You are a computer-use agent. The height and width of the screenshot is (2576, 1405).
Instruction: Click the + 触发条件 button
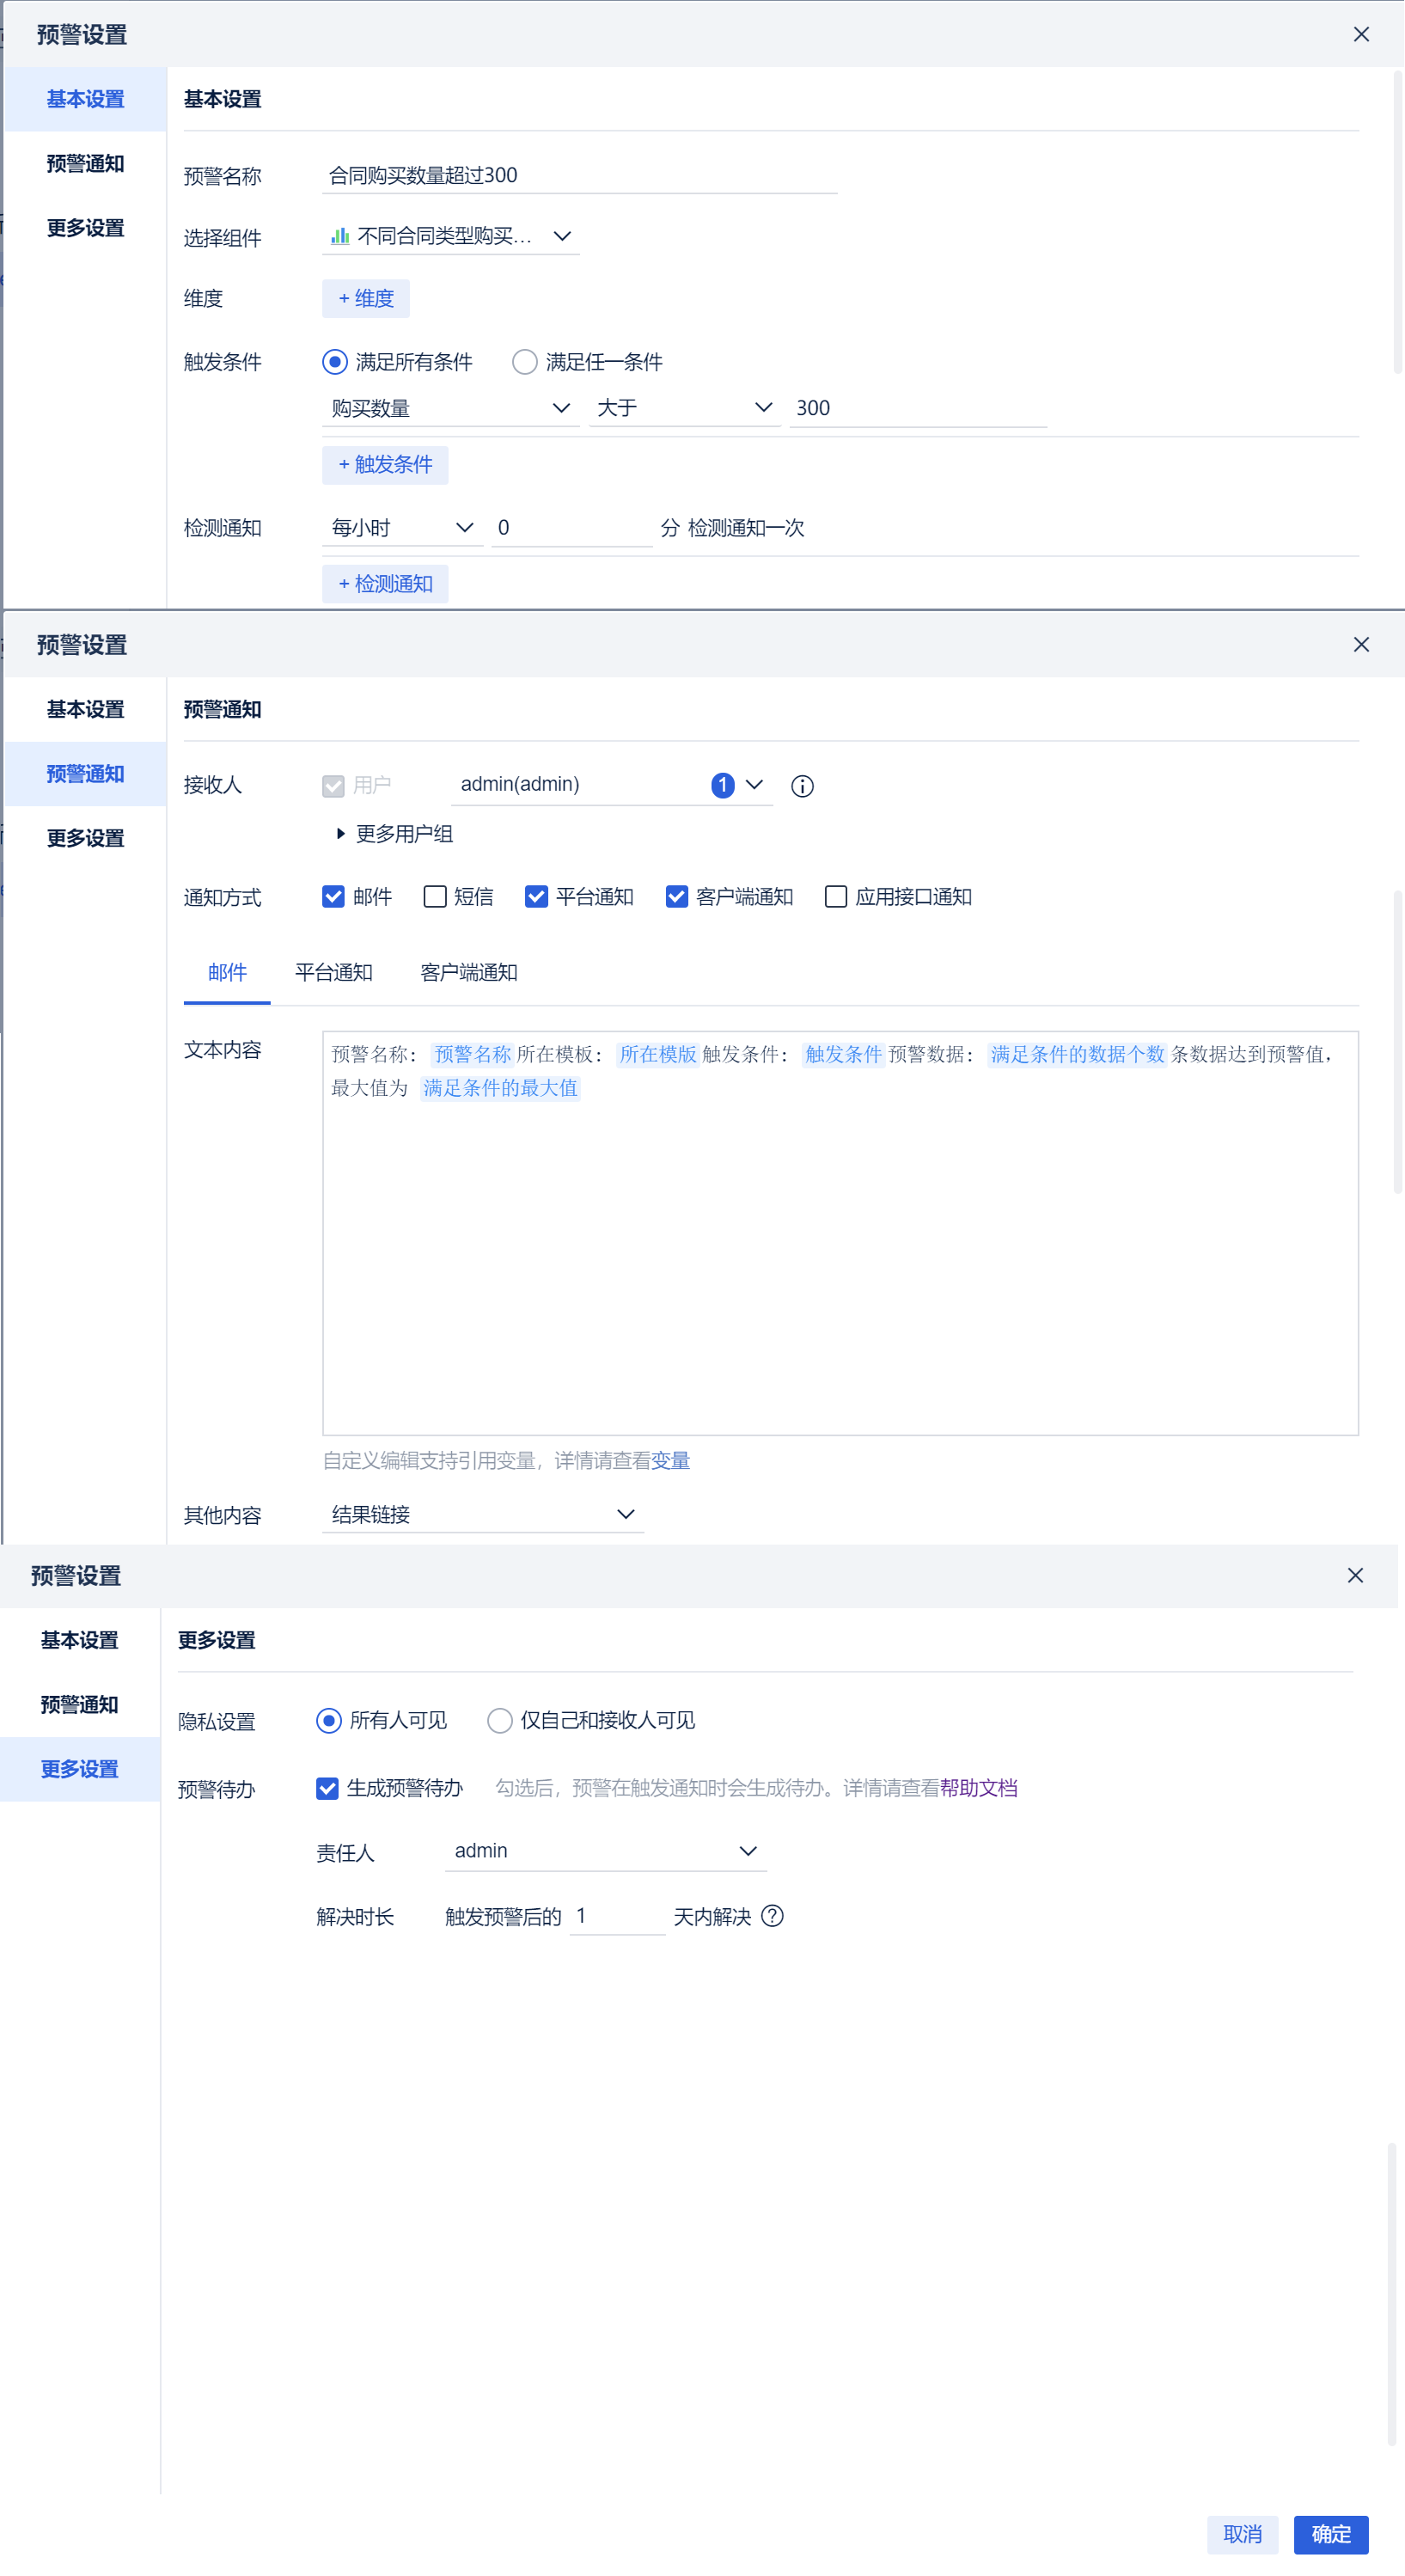pyautogui.click(x=385, y=465)
